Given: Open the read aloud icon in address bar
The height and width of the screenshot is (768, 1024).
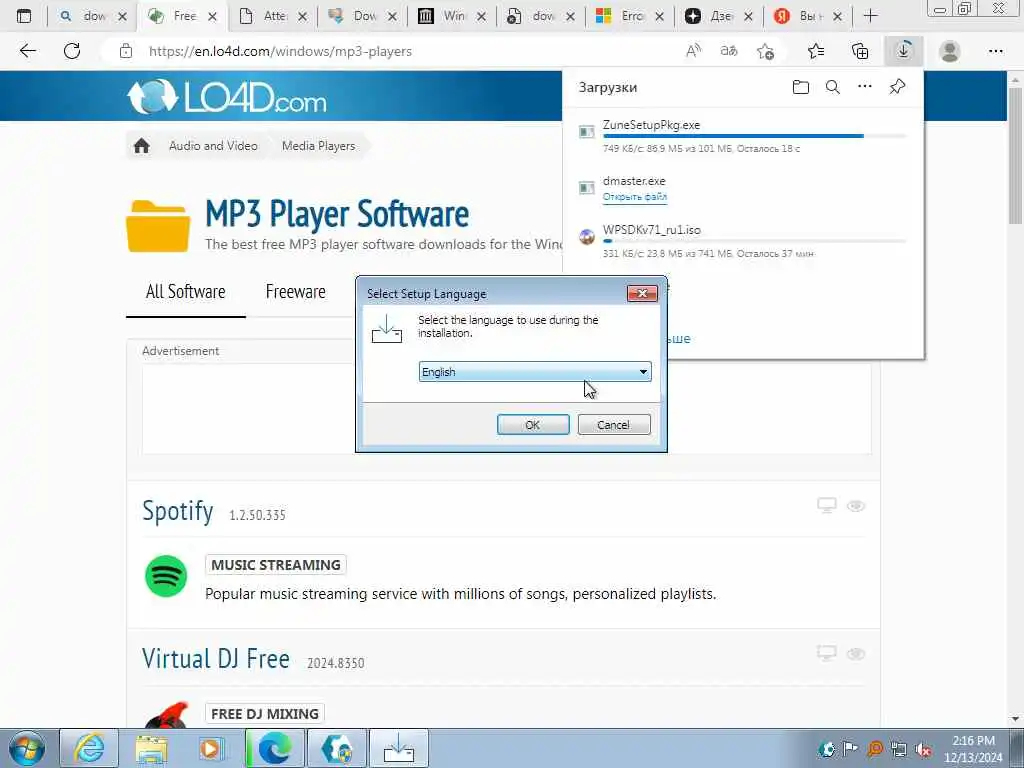Looking at the screenshot, I should [x=694, y=51].
